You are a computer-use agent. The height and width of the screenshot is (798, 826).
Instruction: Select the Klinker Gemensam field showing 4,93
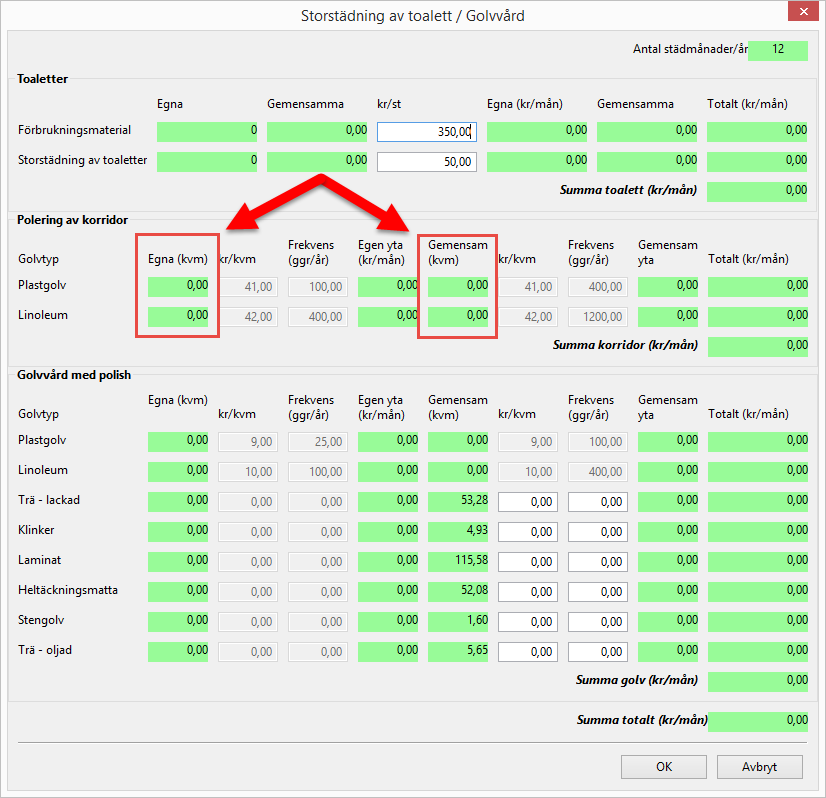tap(458, 531)
